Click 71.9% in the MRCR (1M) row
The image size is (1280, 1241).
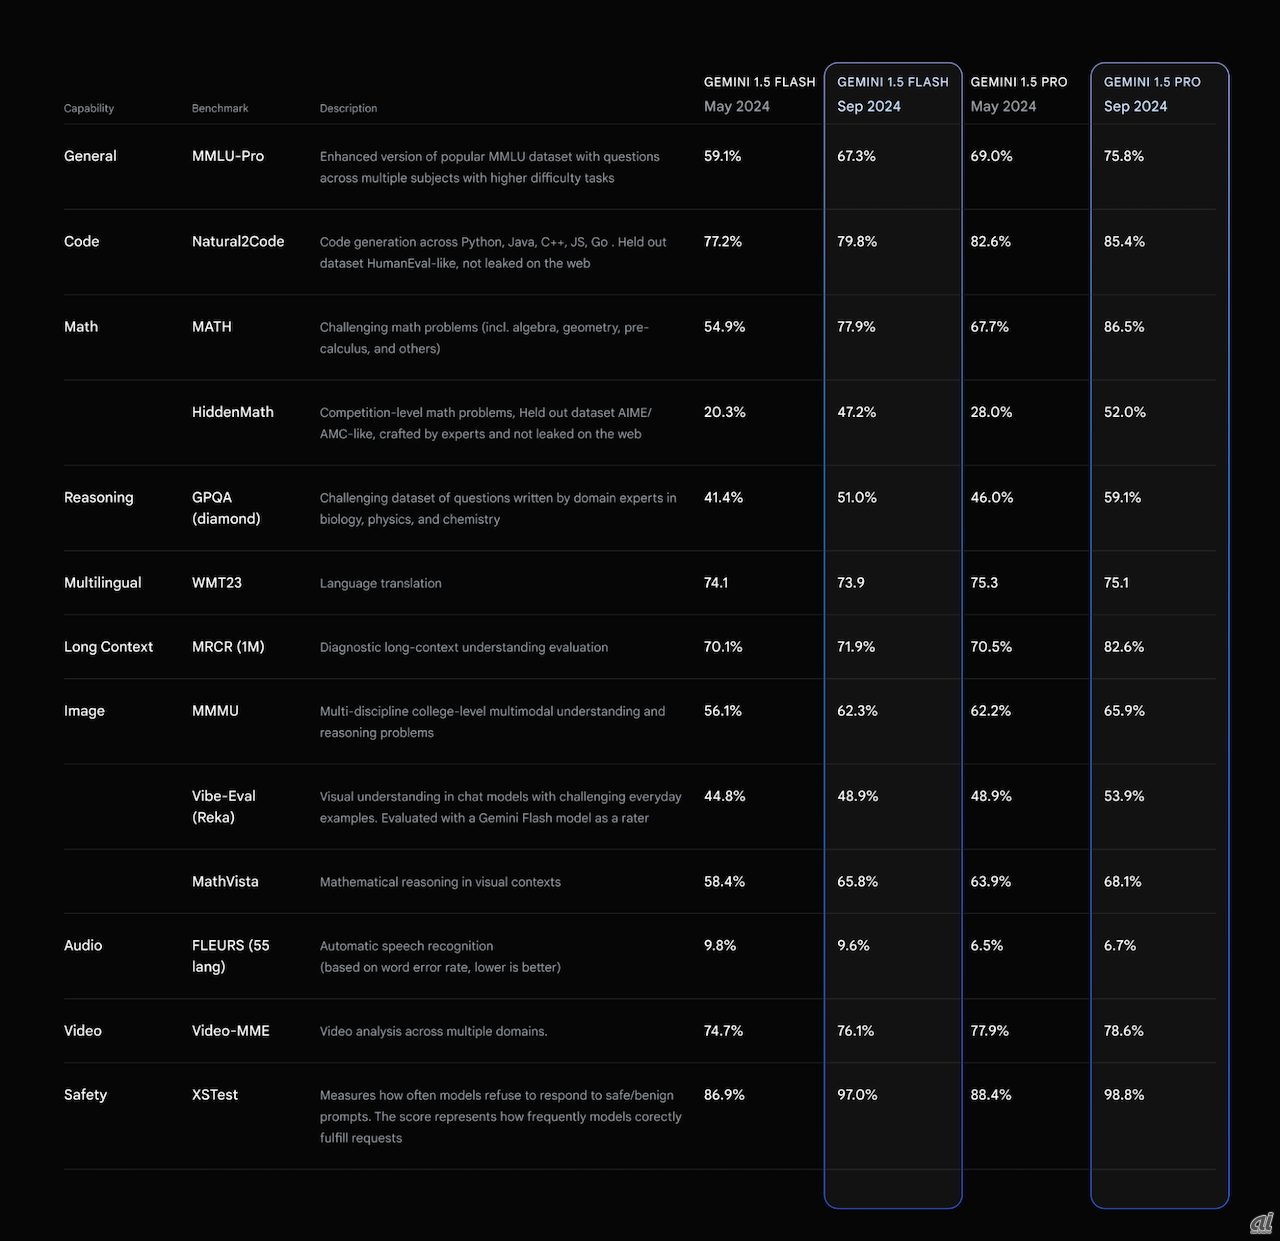[856, 647]
